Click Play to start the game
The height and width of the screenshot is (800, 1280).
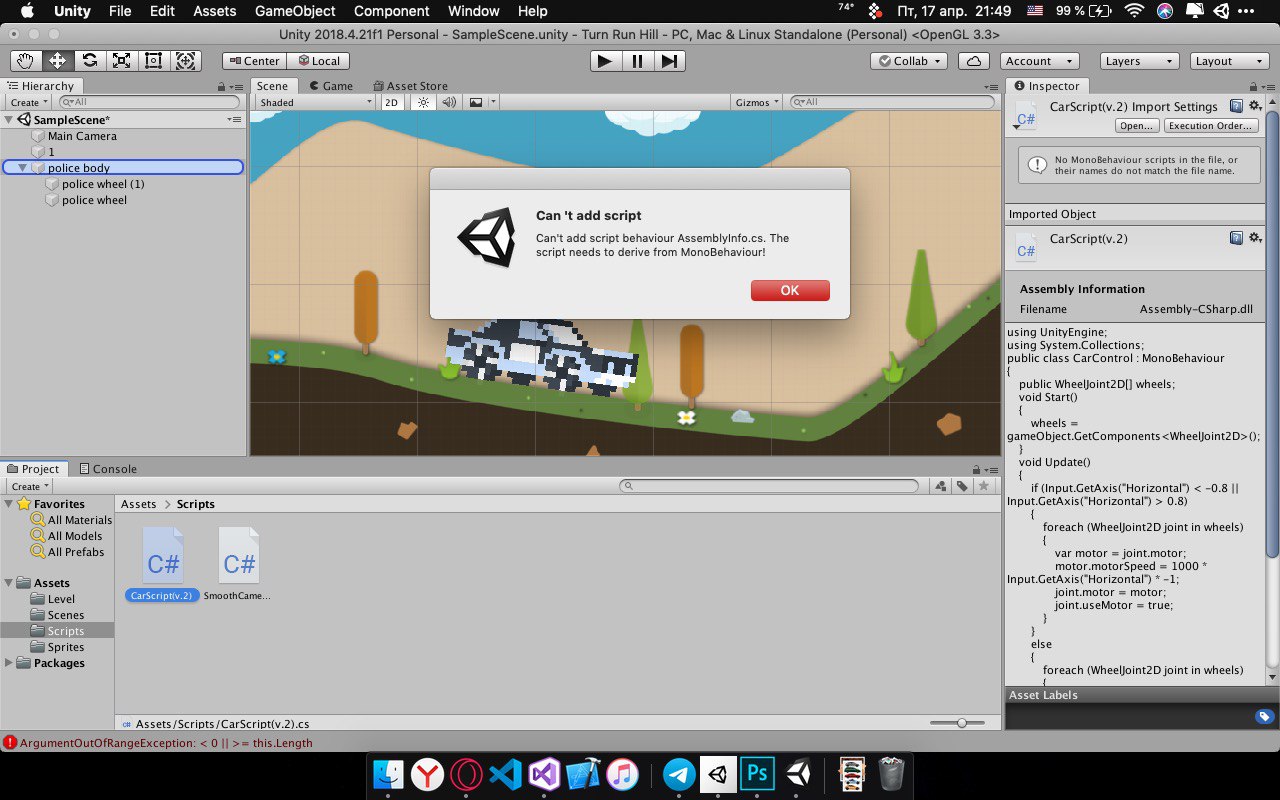(x=605, y=61)
